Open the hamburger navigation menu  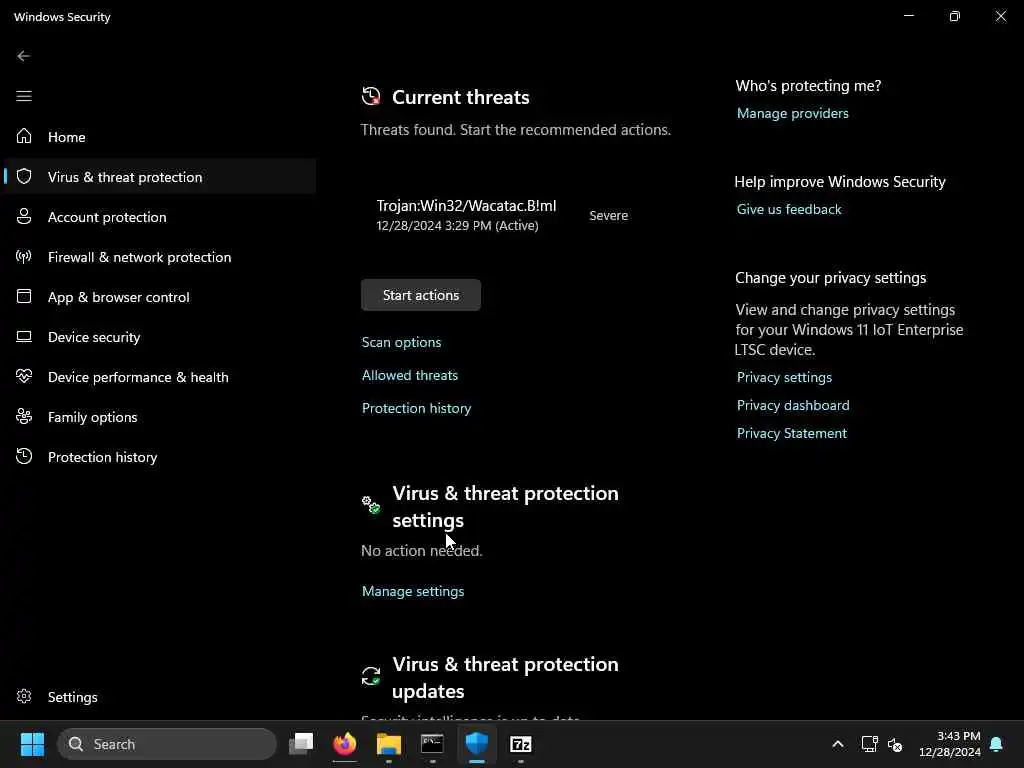pos(24,96)
